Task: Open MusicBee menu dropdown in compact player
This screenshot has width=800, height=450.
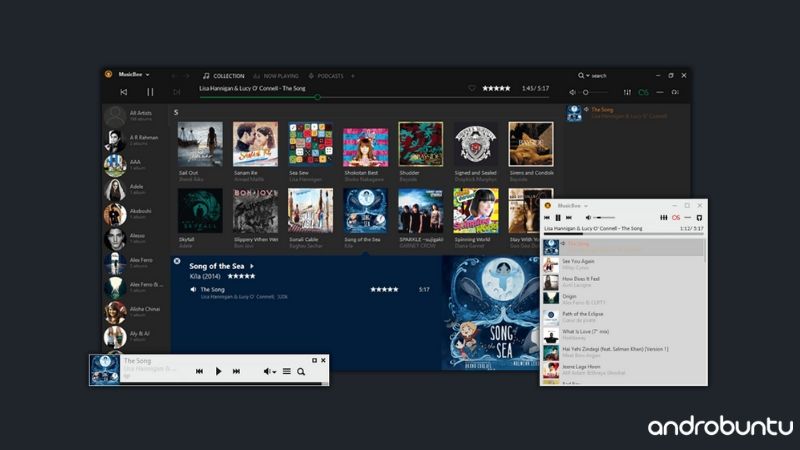Action: click(572, 206)
